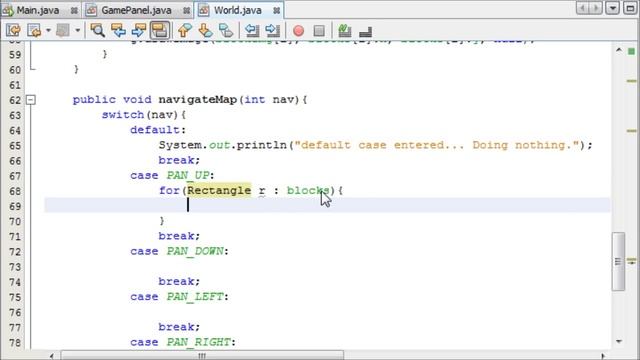
Task: Click vertical scrollbar up arrow
Action: pos(619,50)
